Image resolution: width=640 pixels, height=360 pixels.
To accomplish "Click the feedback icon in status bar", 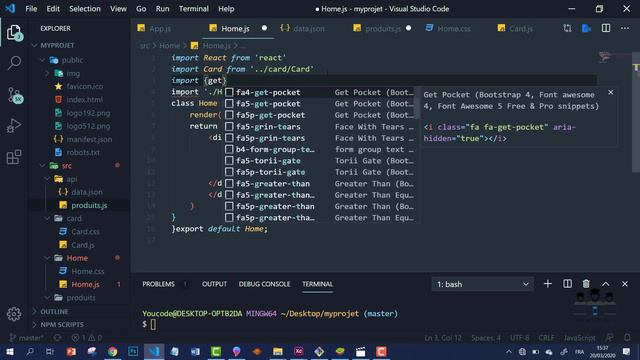I will (x=609, y=338).
